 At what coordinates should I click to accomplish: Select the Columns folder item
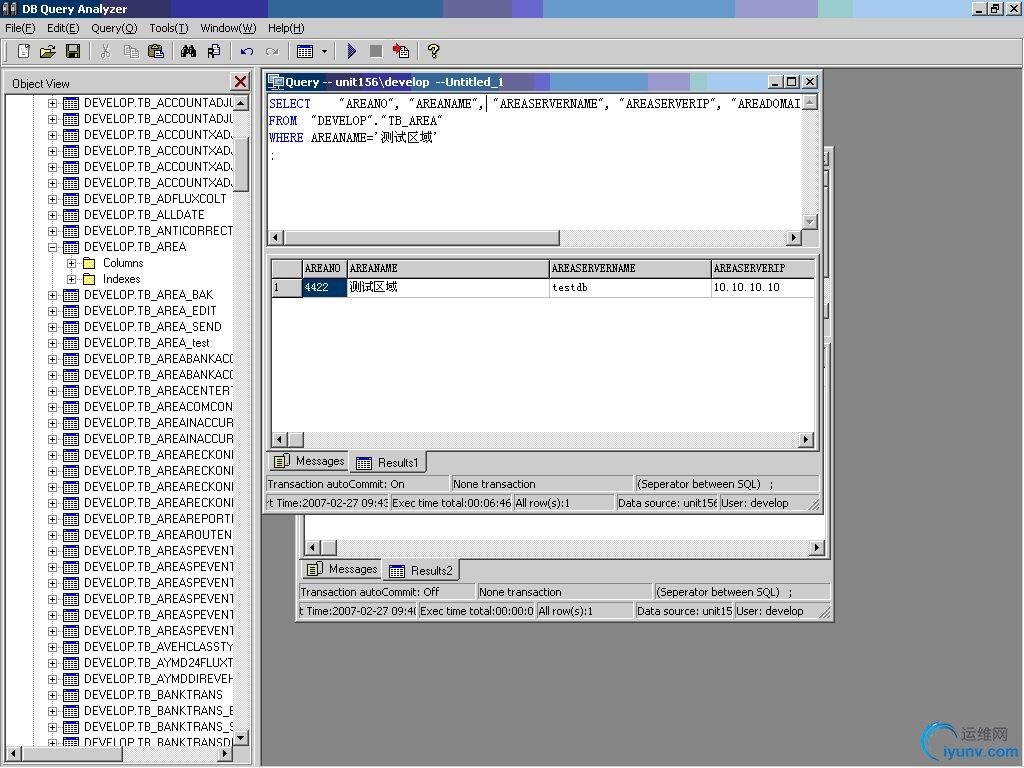[123, 263]
